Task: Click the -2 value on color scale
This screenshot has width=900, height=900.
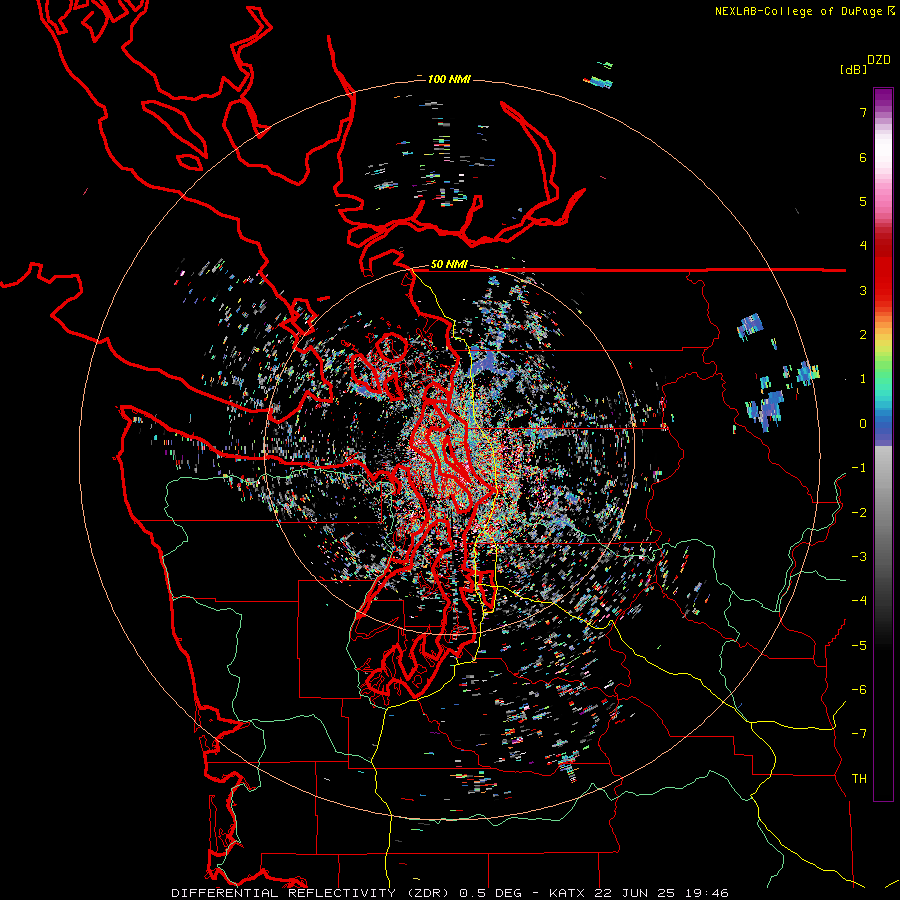Action: point(859,513)
